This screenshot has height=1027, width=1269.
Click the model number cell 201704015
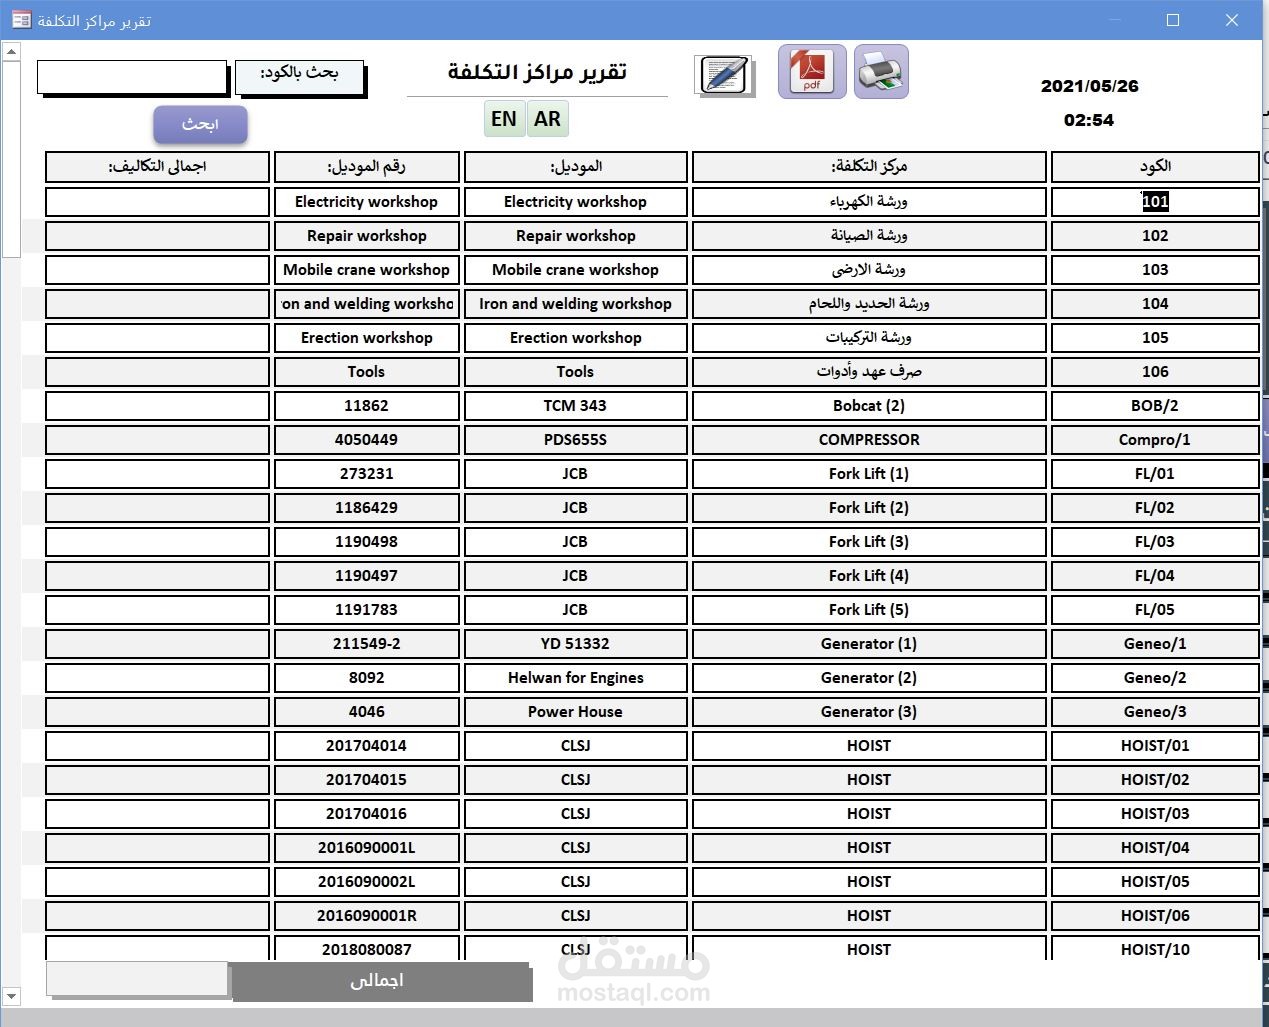click(x=366, y=779)
